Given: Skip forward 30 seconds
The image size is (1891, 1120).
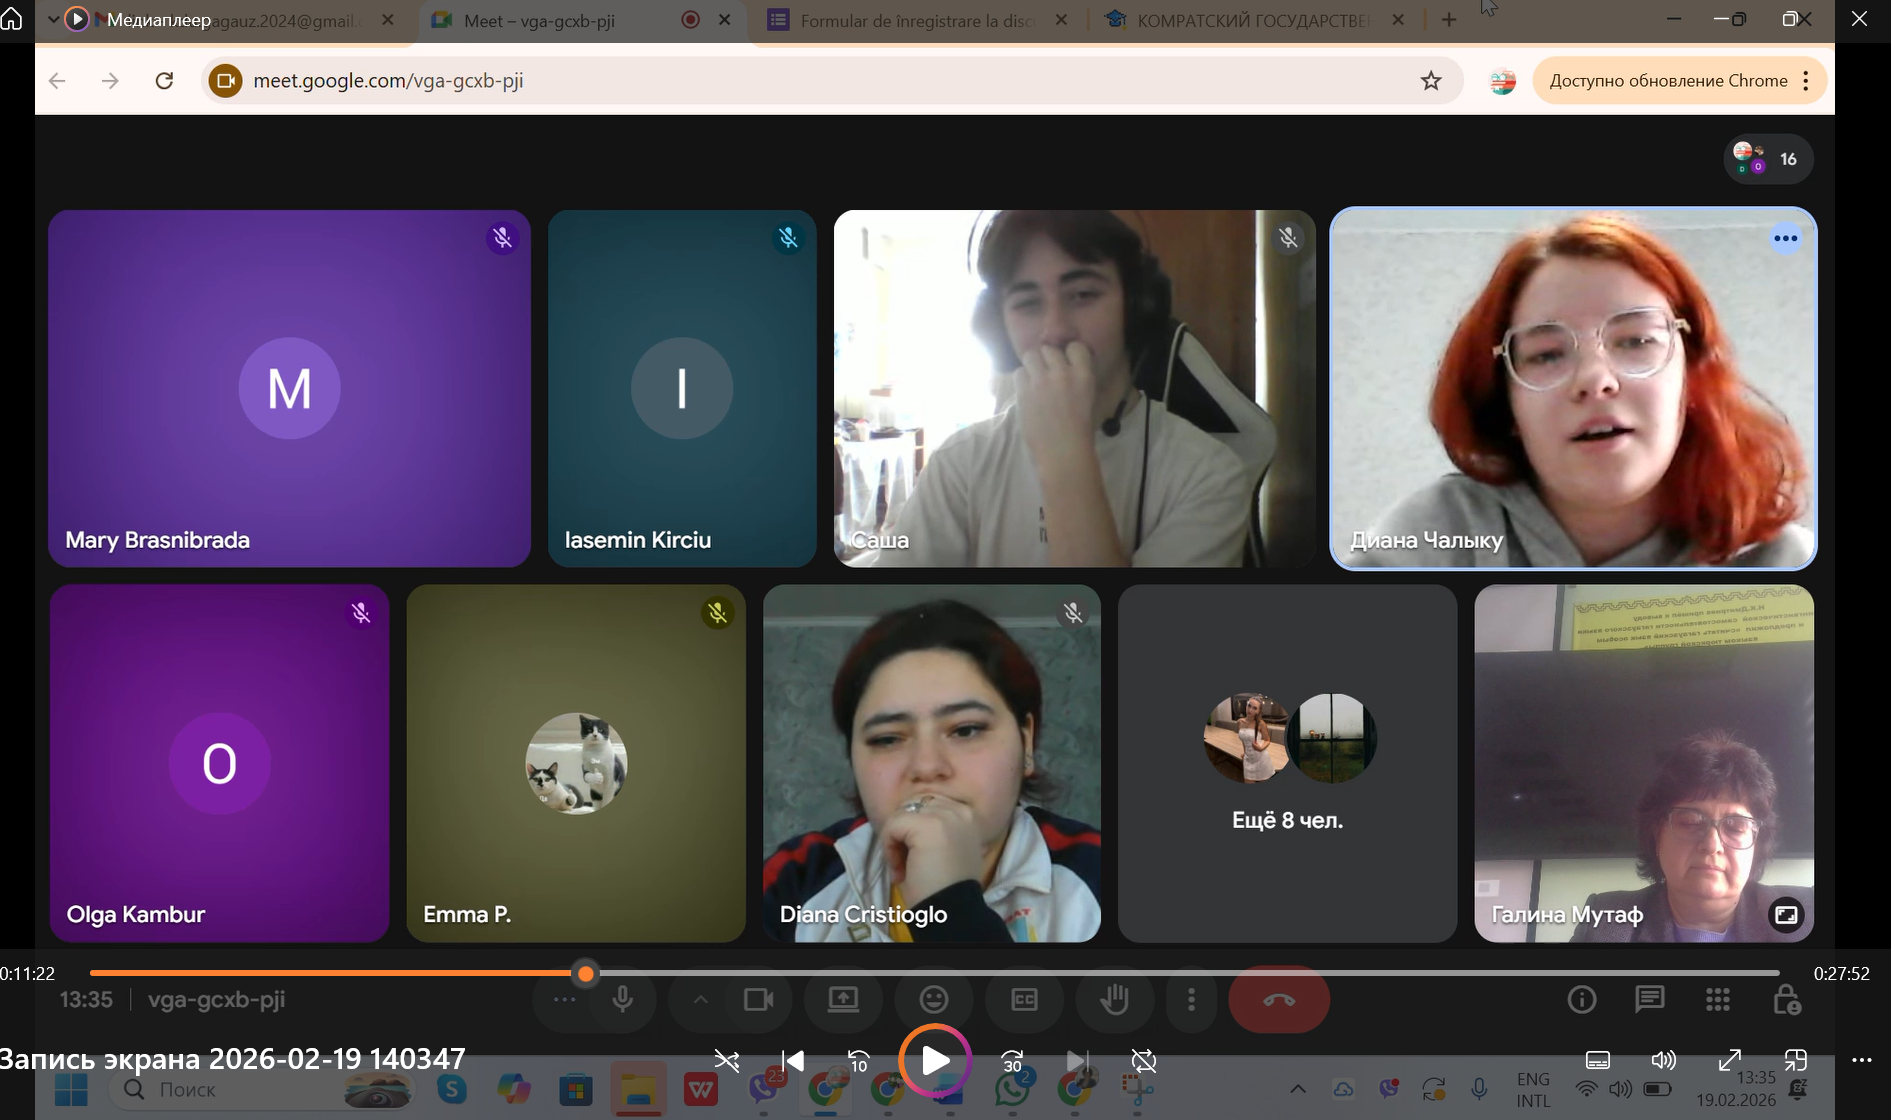Looking at the screenshot, I should [x=1012, y=1061].
